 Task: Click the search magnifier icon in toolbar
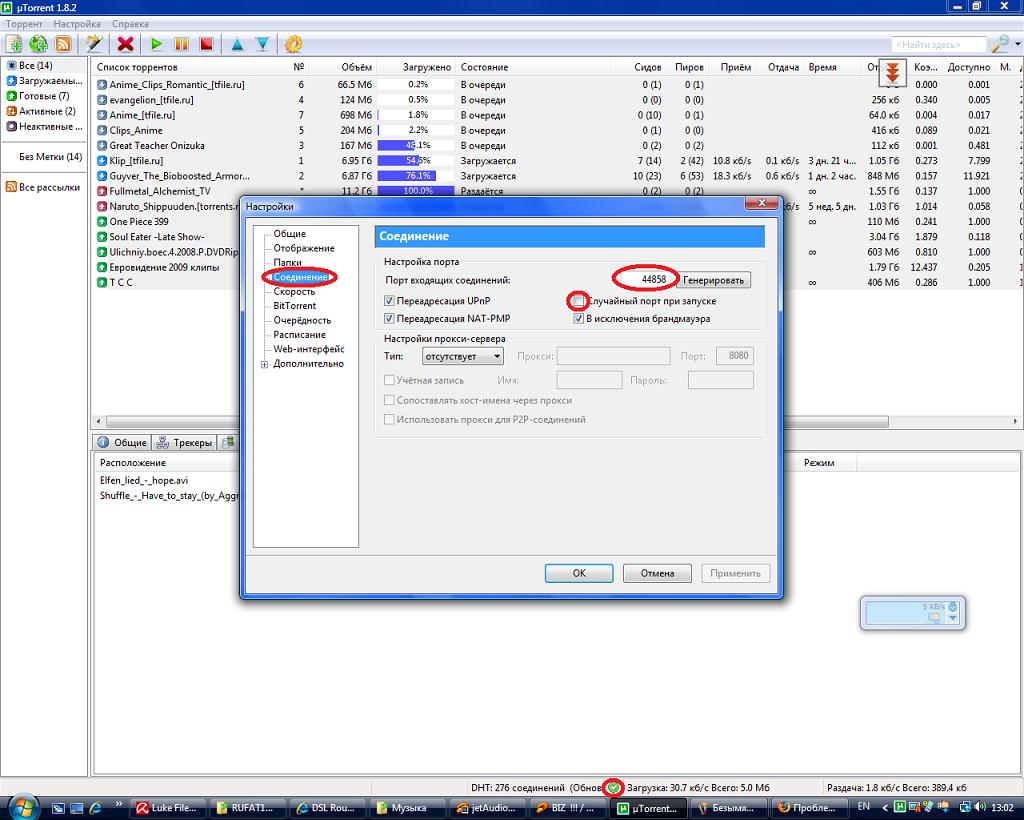pyautogui.click(x=999, y=44)
